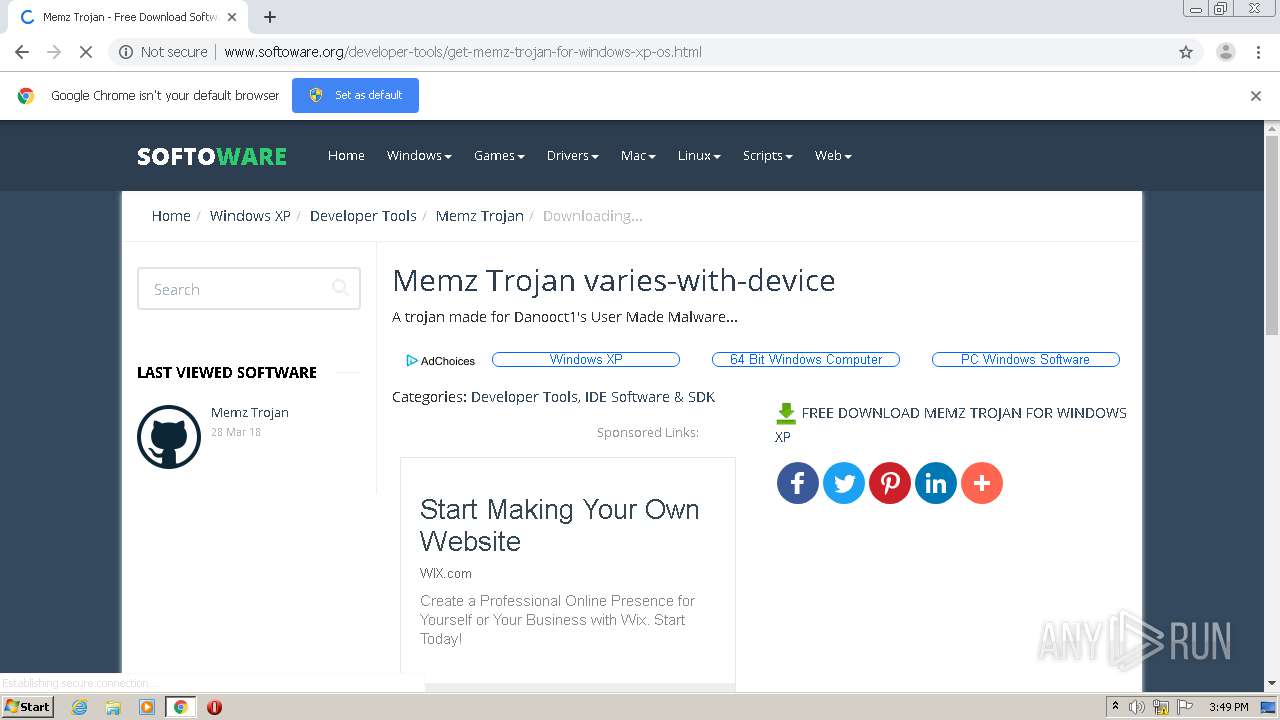The width and height of the screenshot is (1280, 720).
Task: Open a new browser tab
Action: pos(270,17)
